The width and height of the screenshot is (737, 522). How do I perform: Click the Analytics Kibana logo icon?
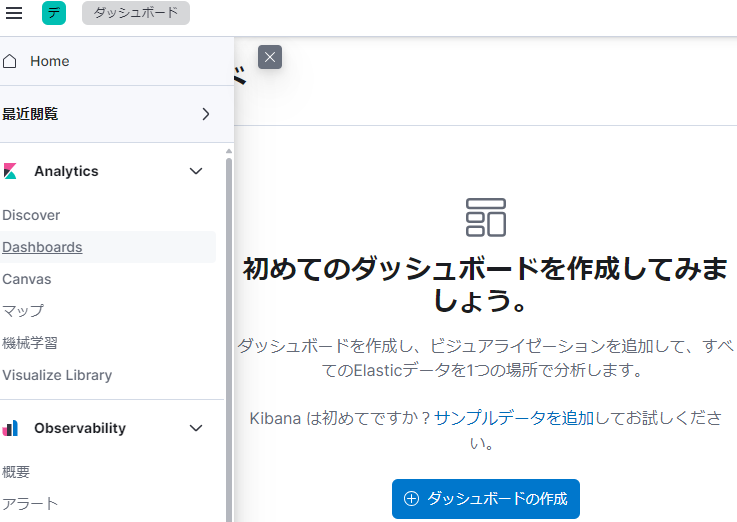(10, 171)
